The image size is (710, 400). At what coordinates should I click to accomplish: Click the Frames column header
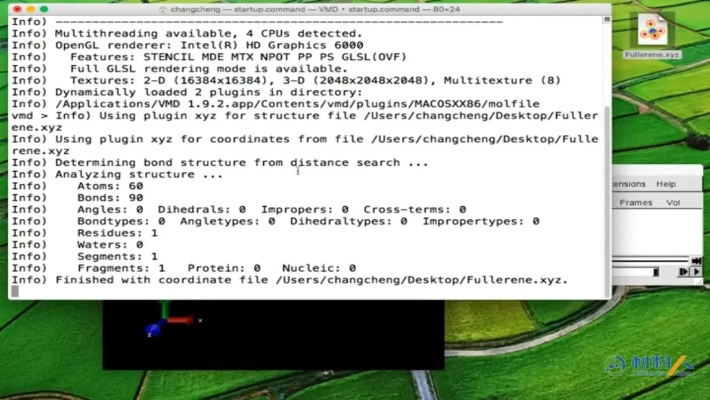click(x=635, y=202)
